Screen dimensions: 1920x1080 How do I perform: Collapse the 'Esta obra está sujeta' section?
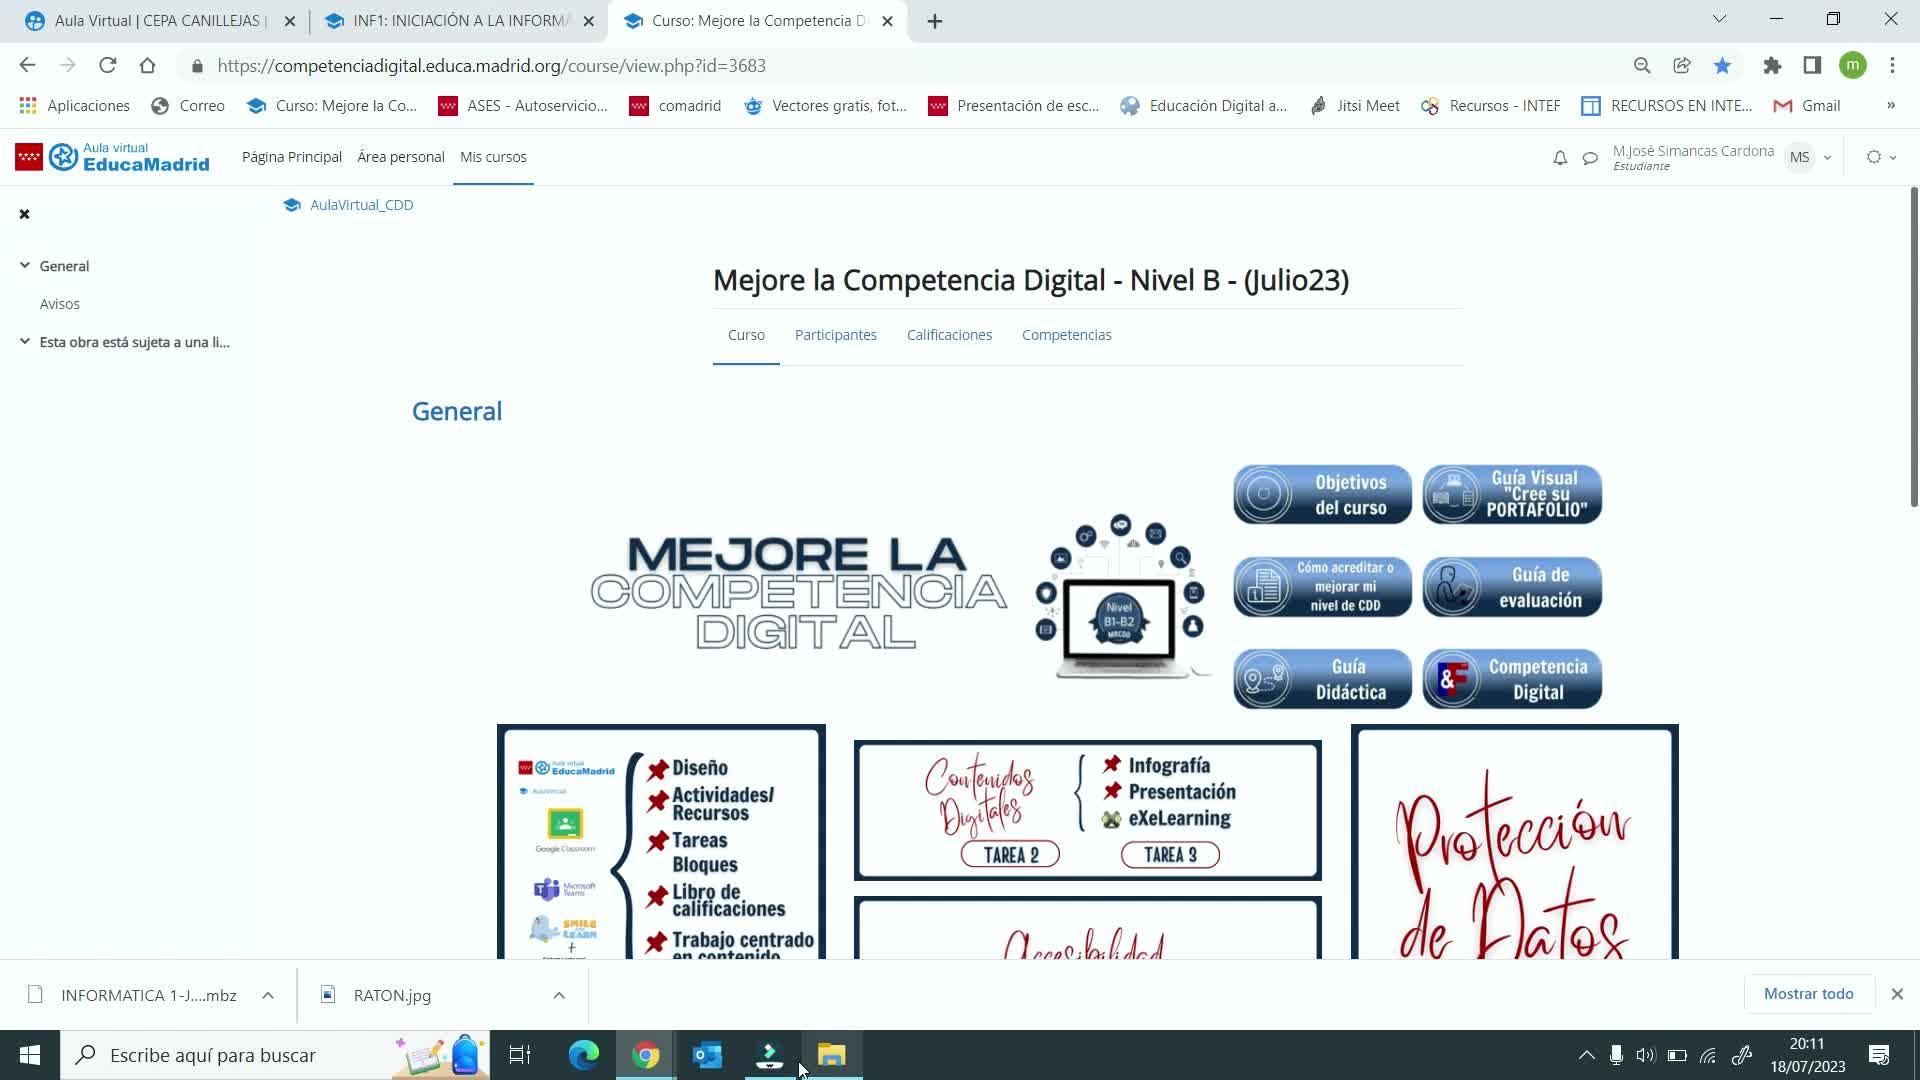pyautogui.click(x=25, y=342)
